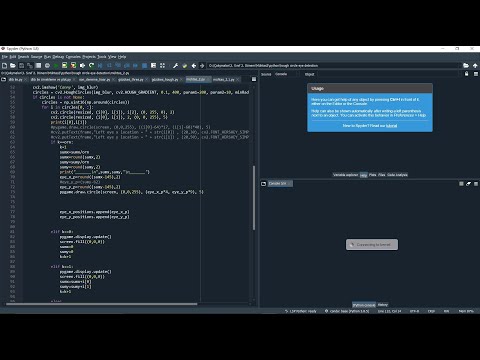480x360 pixels.
Task: Switch to the gozbes_three.py editor tab
Action: tap(131, 80)
